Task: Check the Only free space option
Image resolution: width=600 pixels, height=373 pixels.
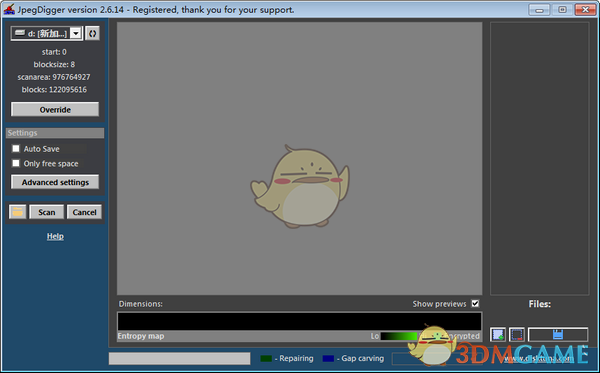Action: 16,163
